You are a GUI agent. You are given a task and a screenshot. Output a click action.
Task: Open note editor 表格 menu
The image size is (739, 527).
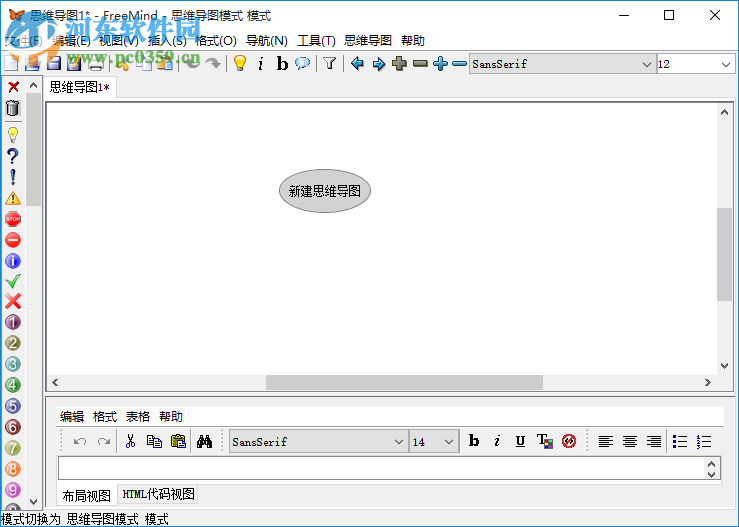click(x=138, y=417)
